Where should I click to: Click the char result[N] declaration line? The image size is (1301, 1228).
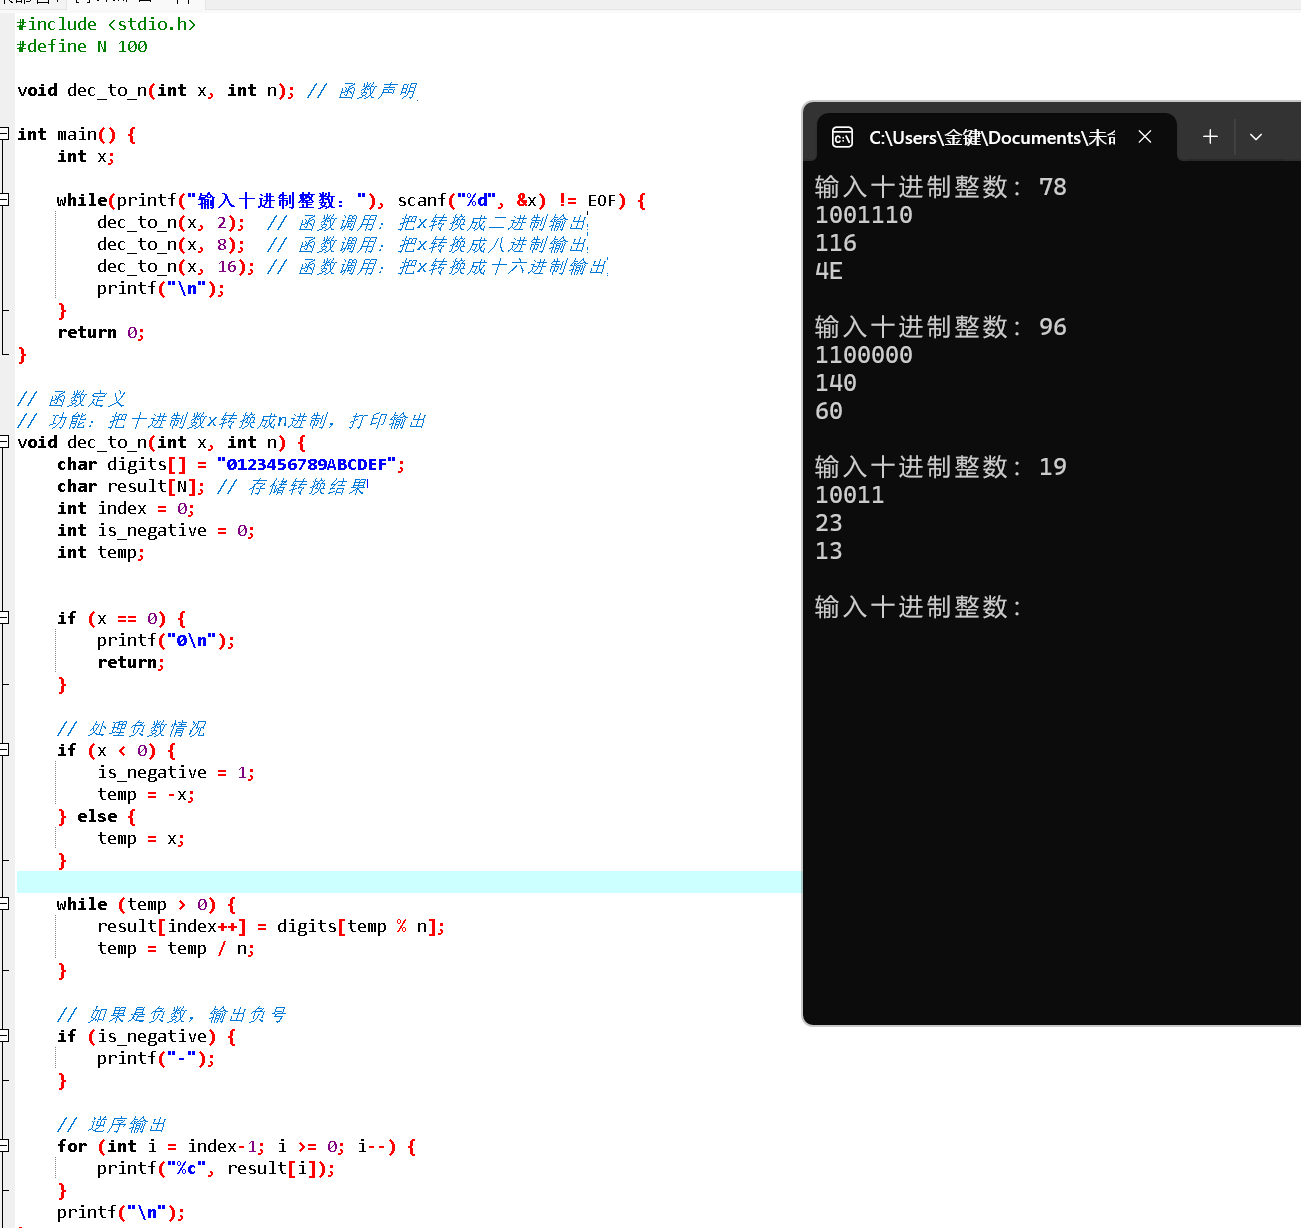click(212, 486)
